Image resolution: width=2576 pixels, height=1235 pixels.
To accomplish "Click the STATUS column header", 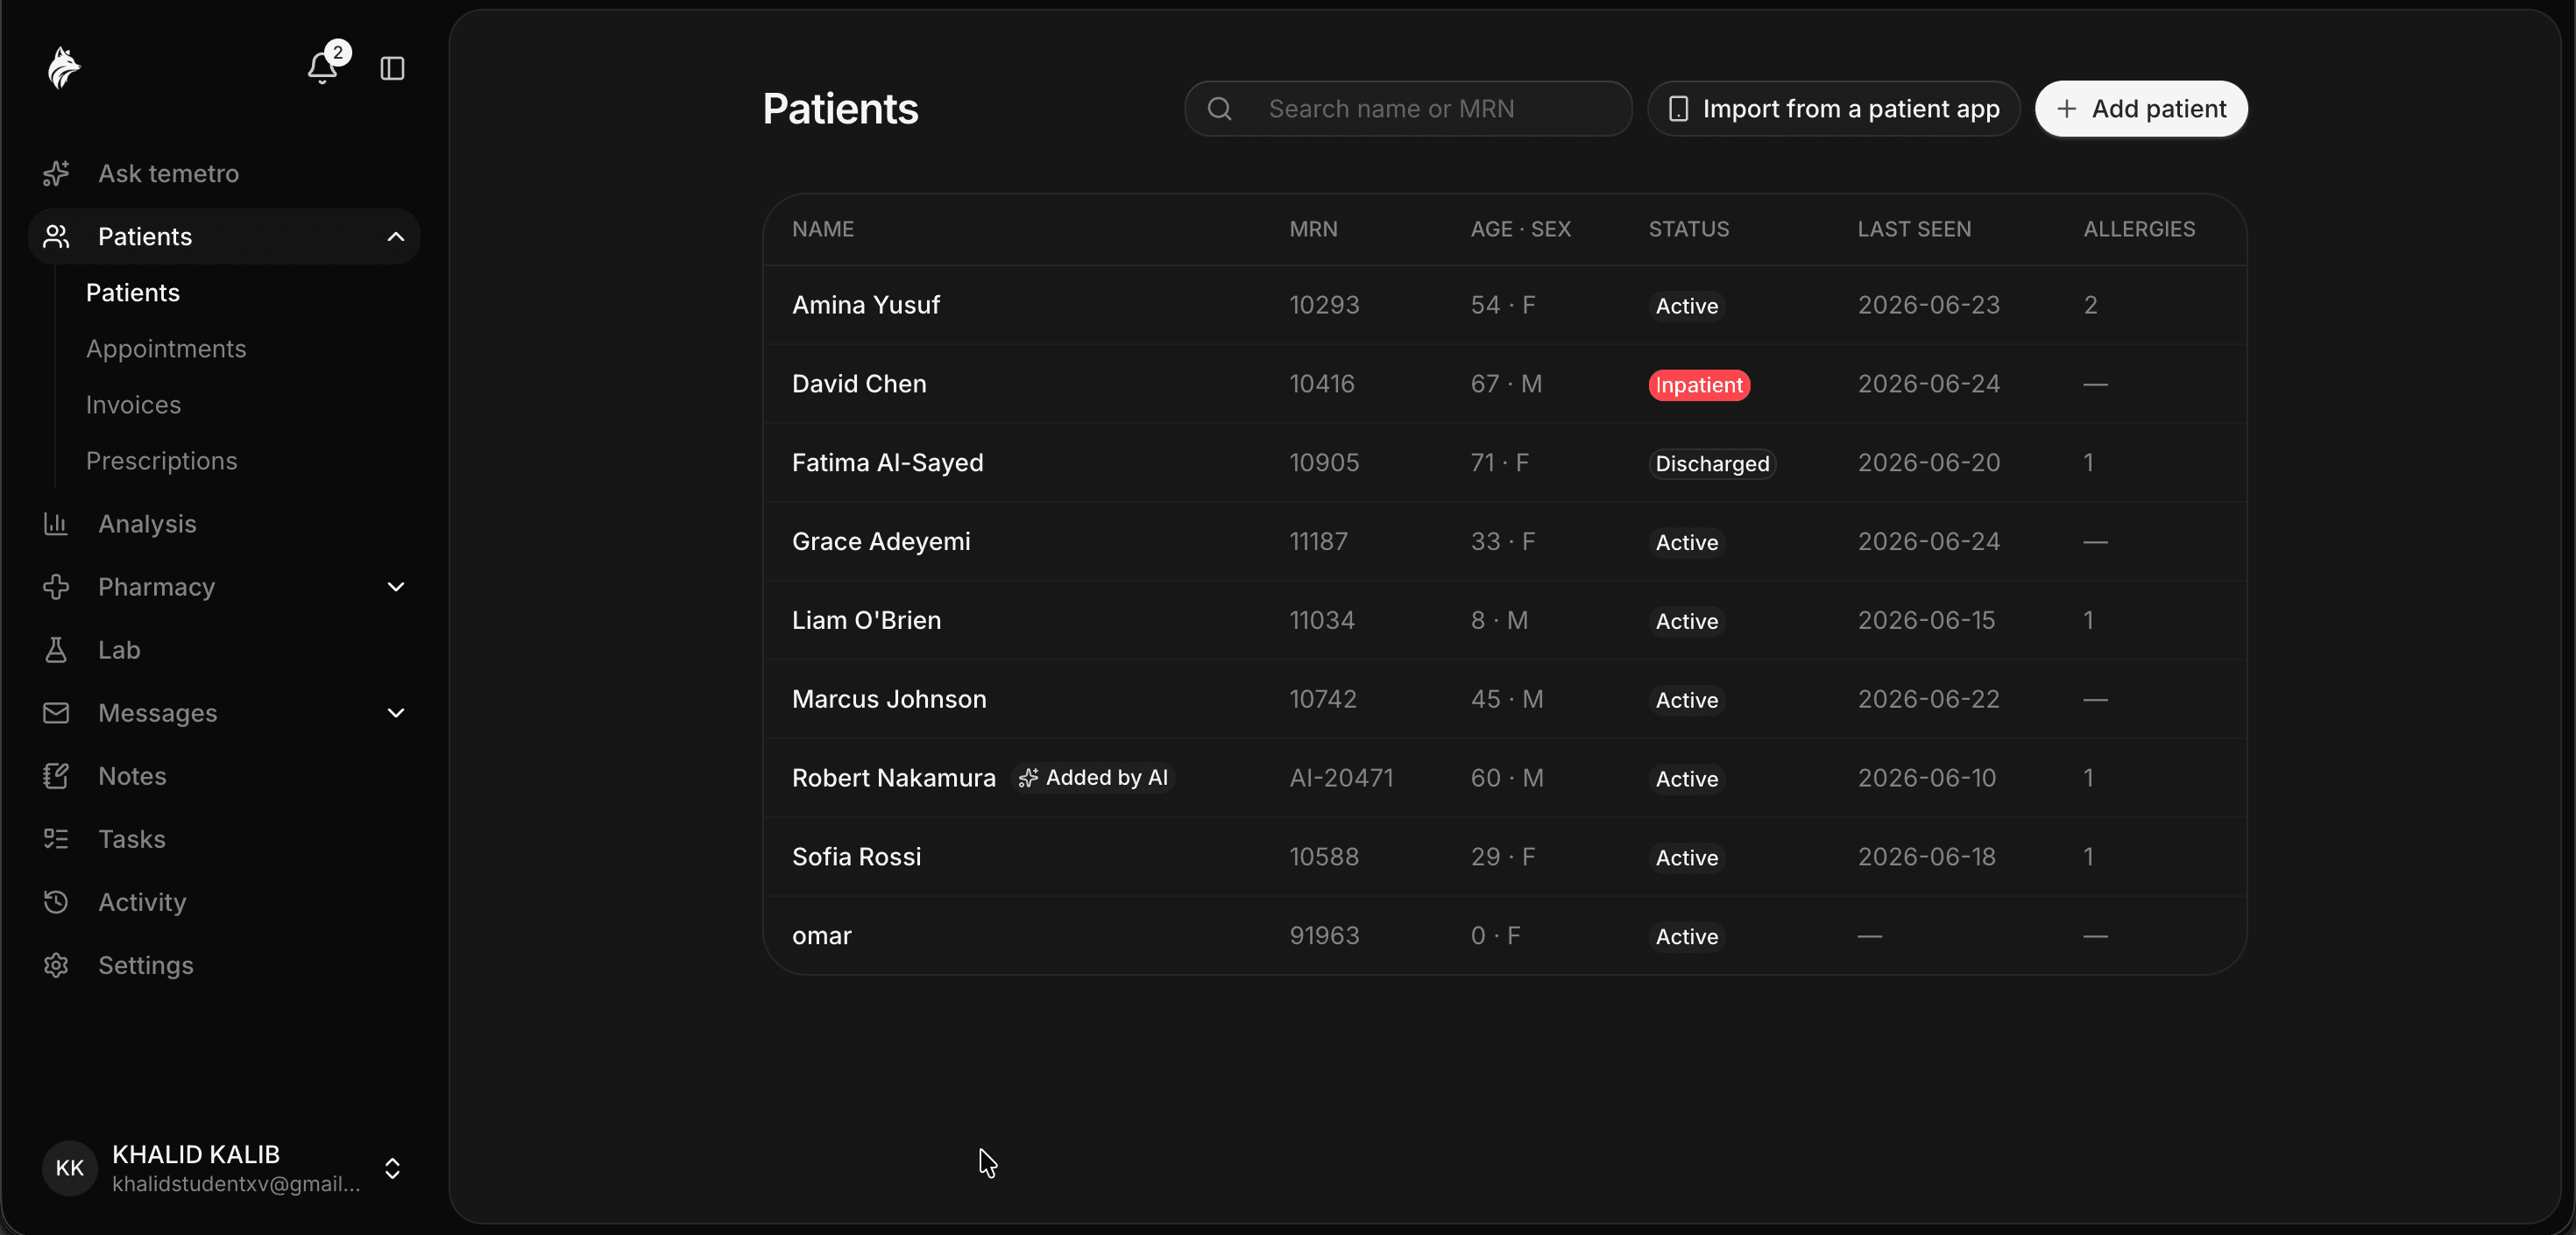I will coord(1689,229).
